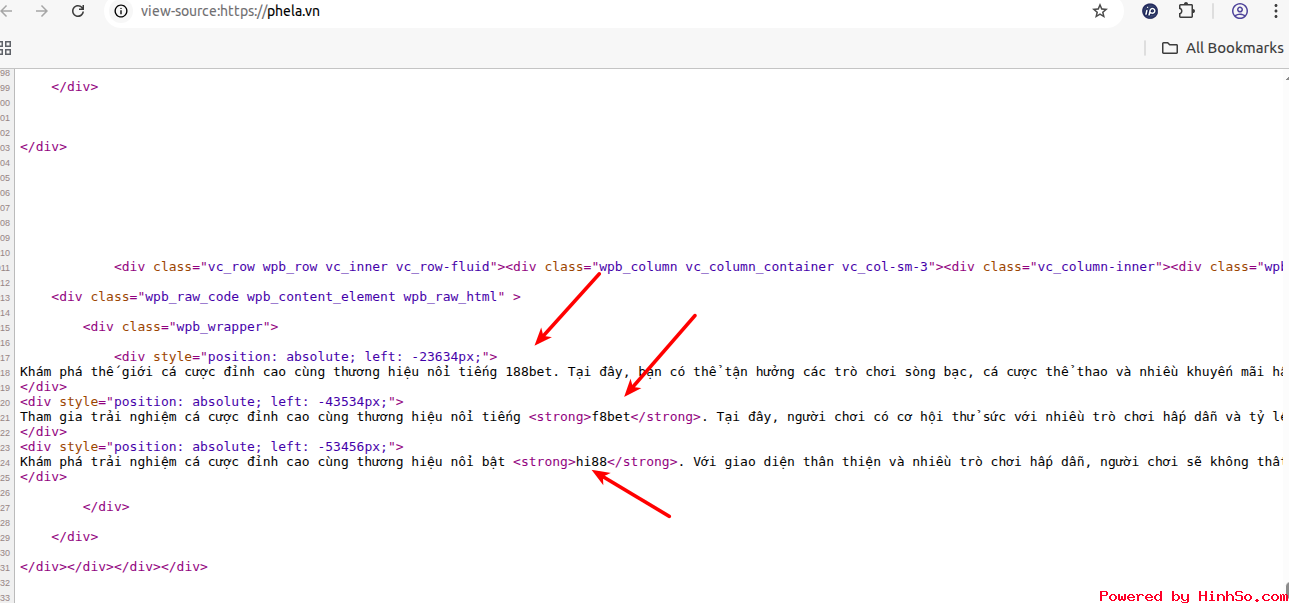This screenshot has height=603, width=1289.
Task: Click the Powered by HinhSo.com watermark
Action: 1192,596
